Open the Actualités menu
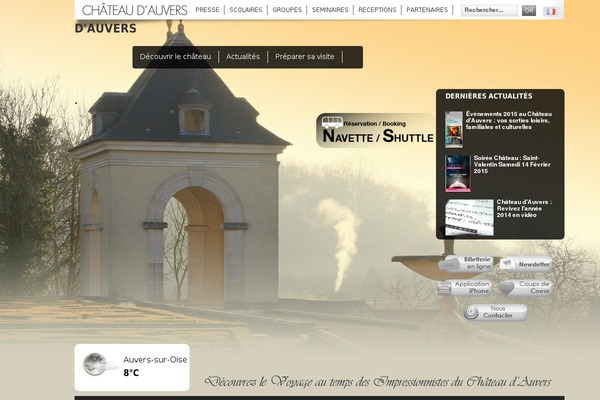600x400 pixels. pyautogui.click(x=243, y=57)
